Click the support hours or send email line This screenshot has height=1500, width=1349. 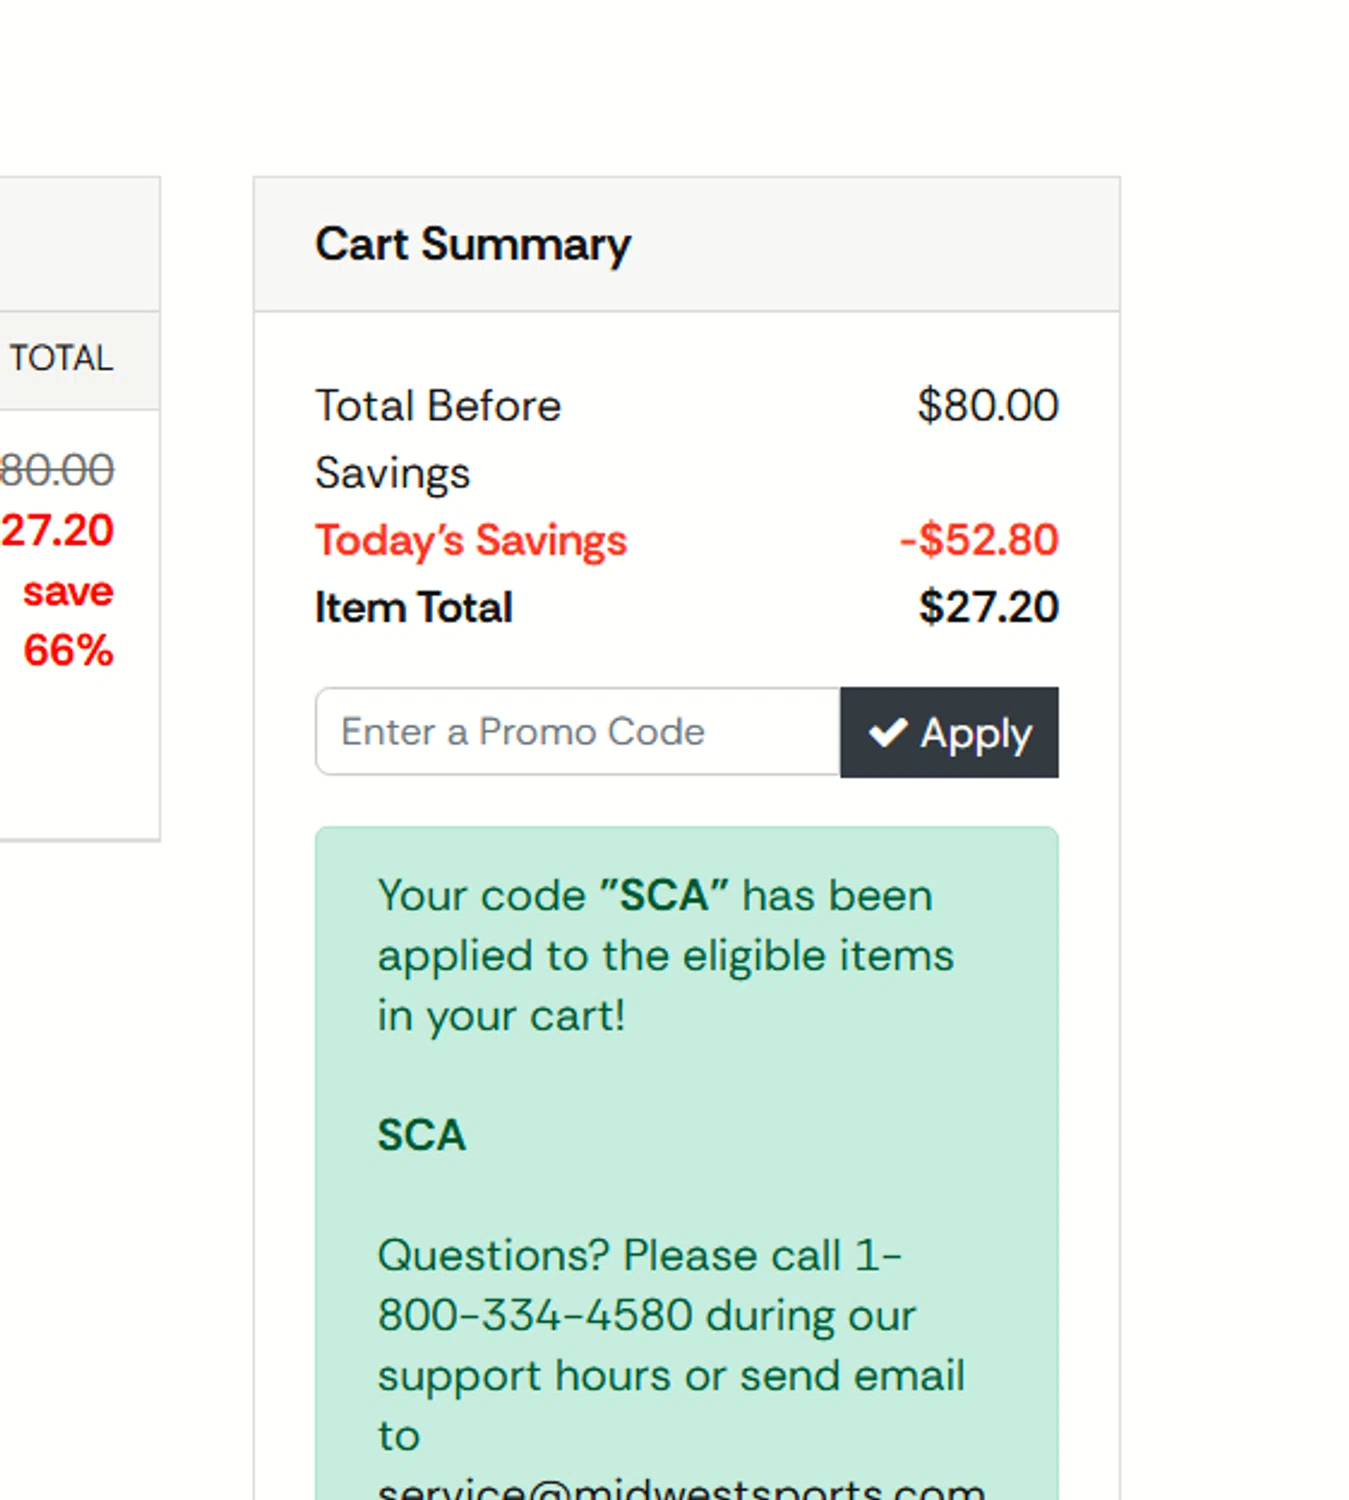[x=670, y=1376]
